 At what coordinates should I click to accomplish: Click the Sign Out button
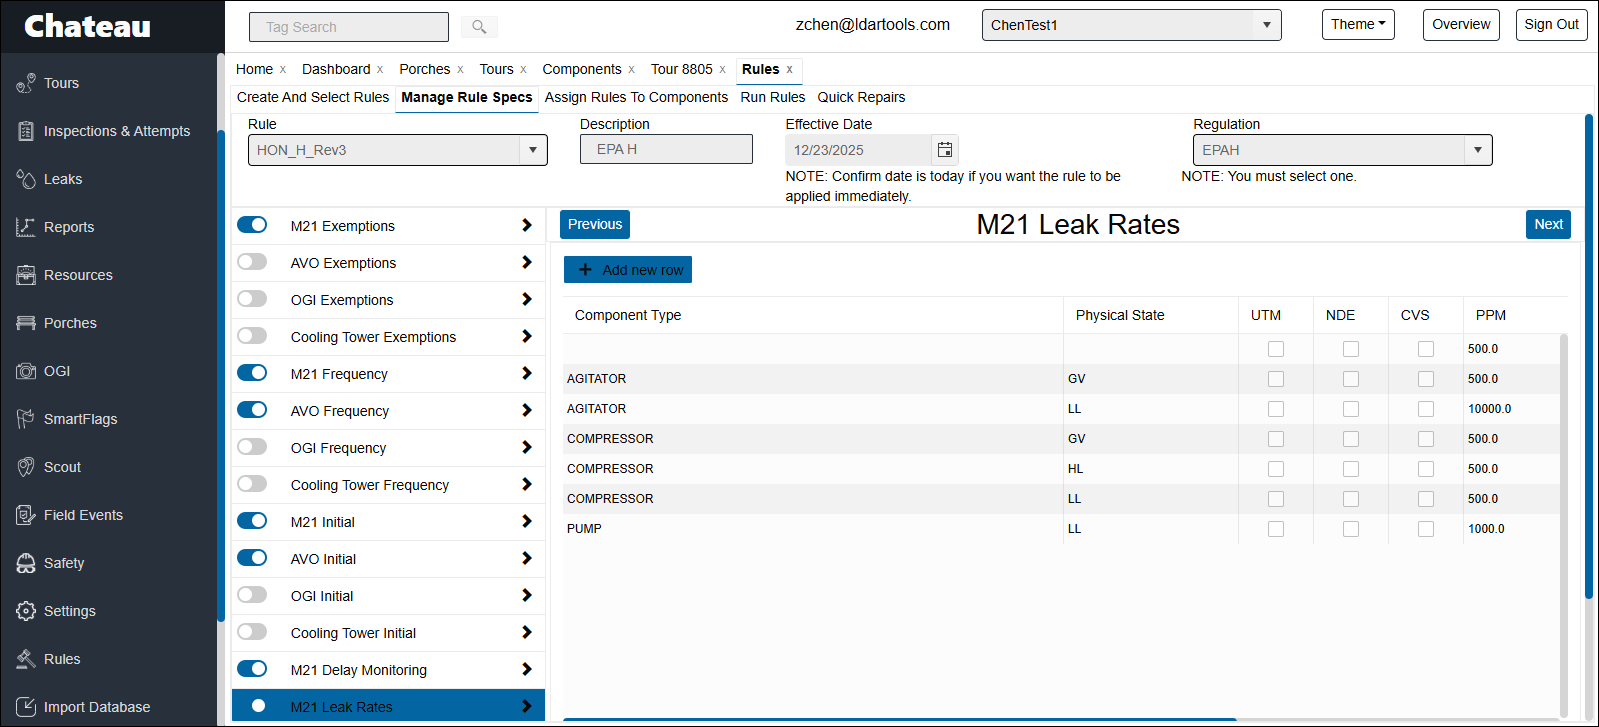pyautogui.click(x=1551, y=25)
